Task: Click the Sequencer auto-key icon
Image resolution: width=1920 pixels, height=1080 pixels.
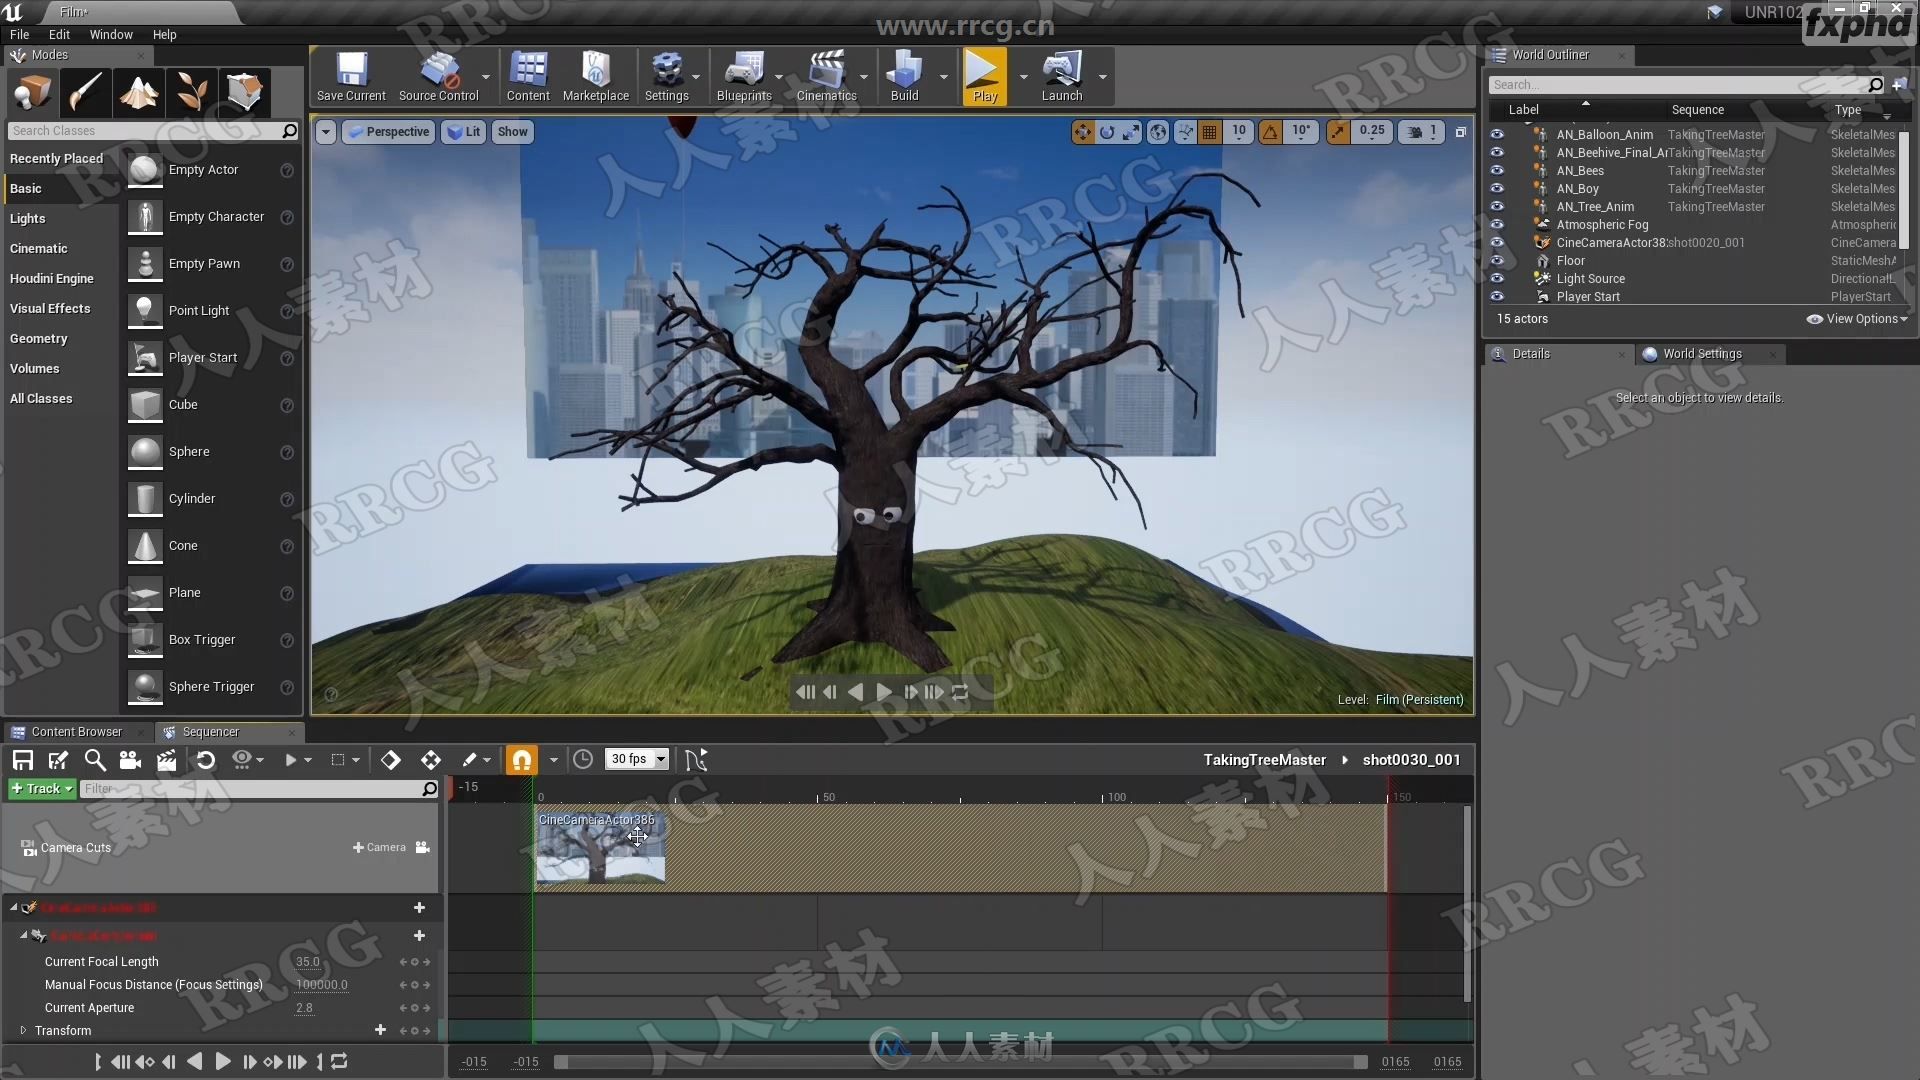Action: (x=471, y=758)
